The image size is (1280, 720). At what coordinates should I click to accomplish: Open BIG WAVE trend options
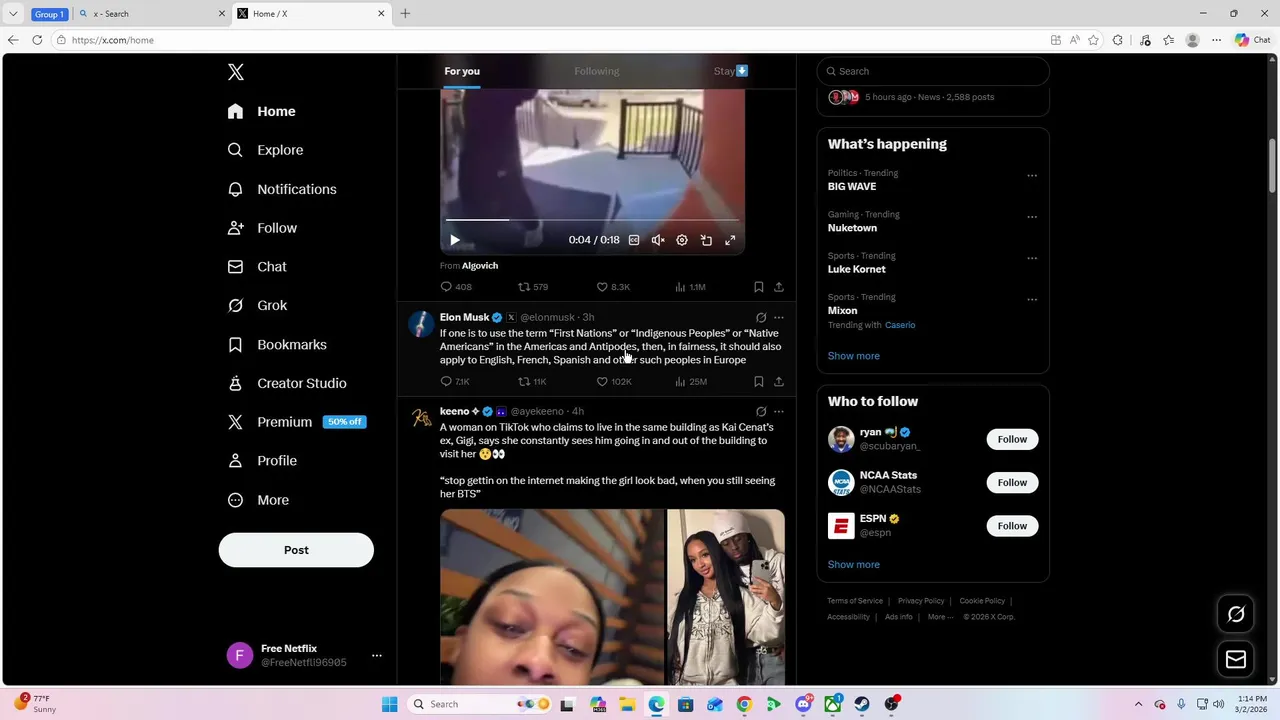click(x=1032, y=176)
